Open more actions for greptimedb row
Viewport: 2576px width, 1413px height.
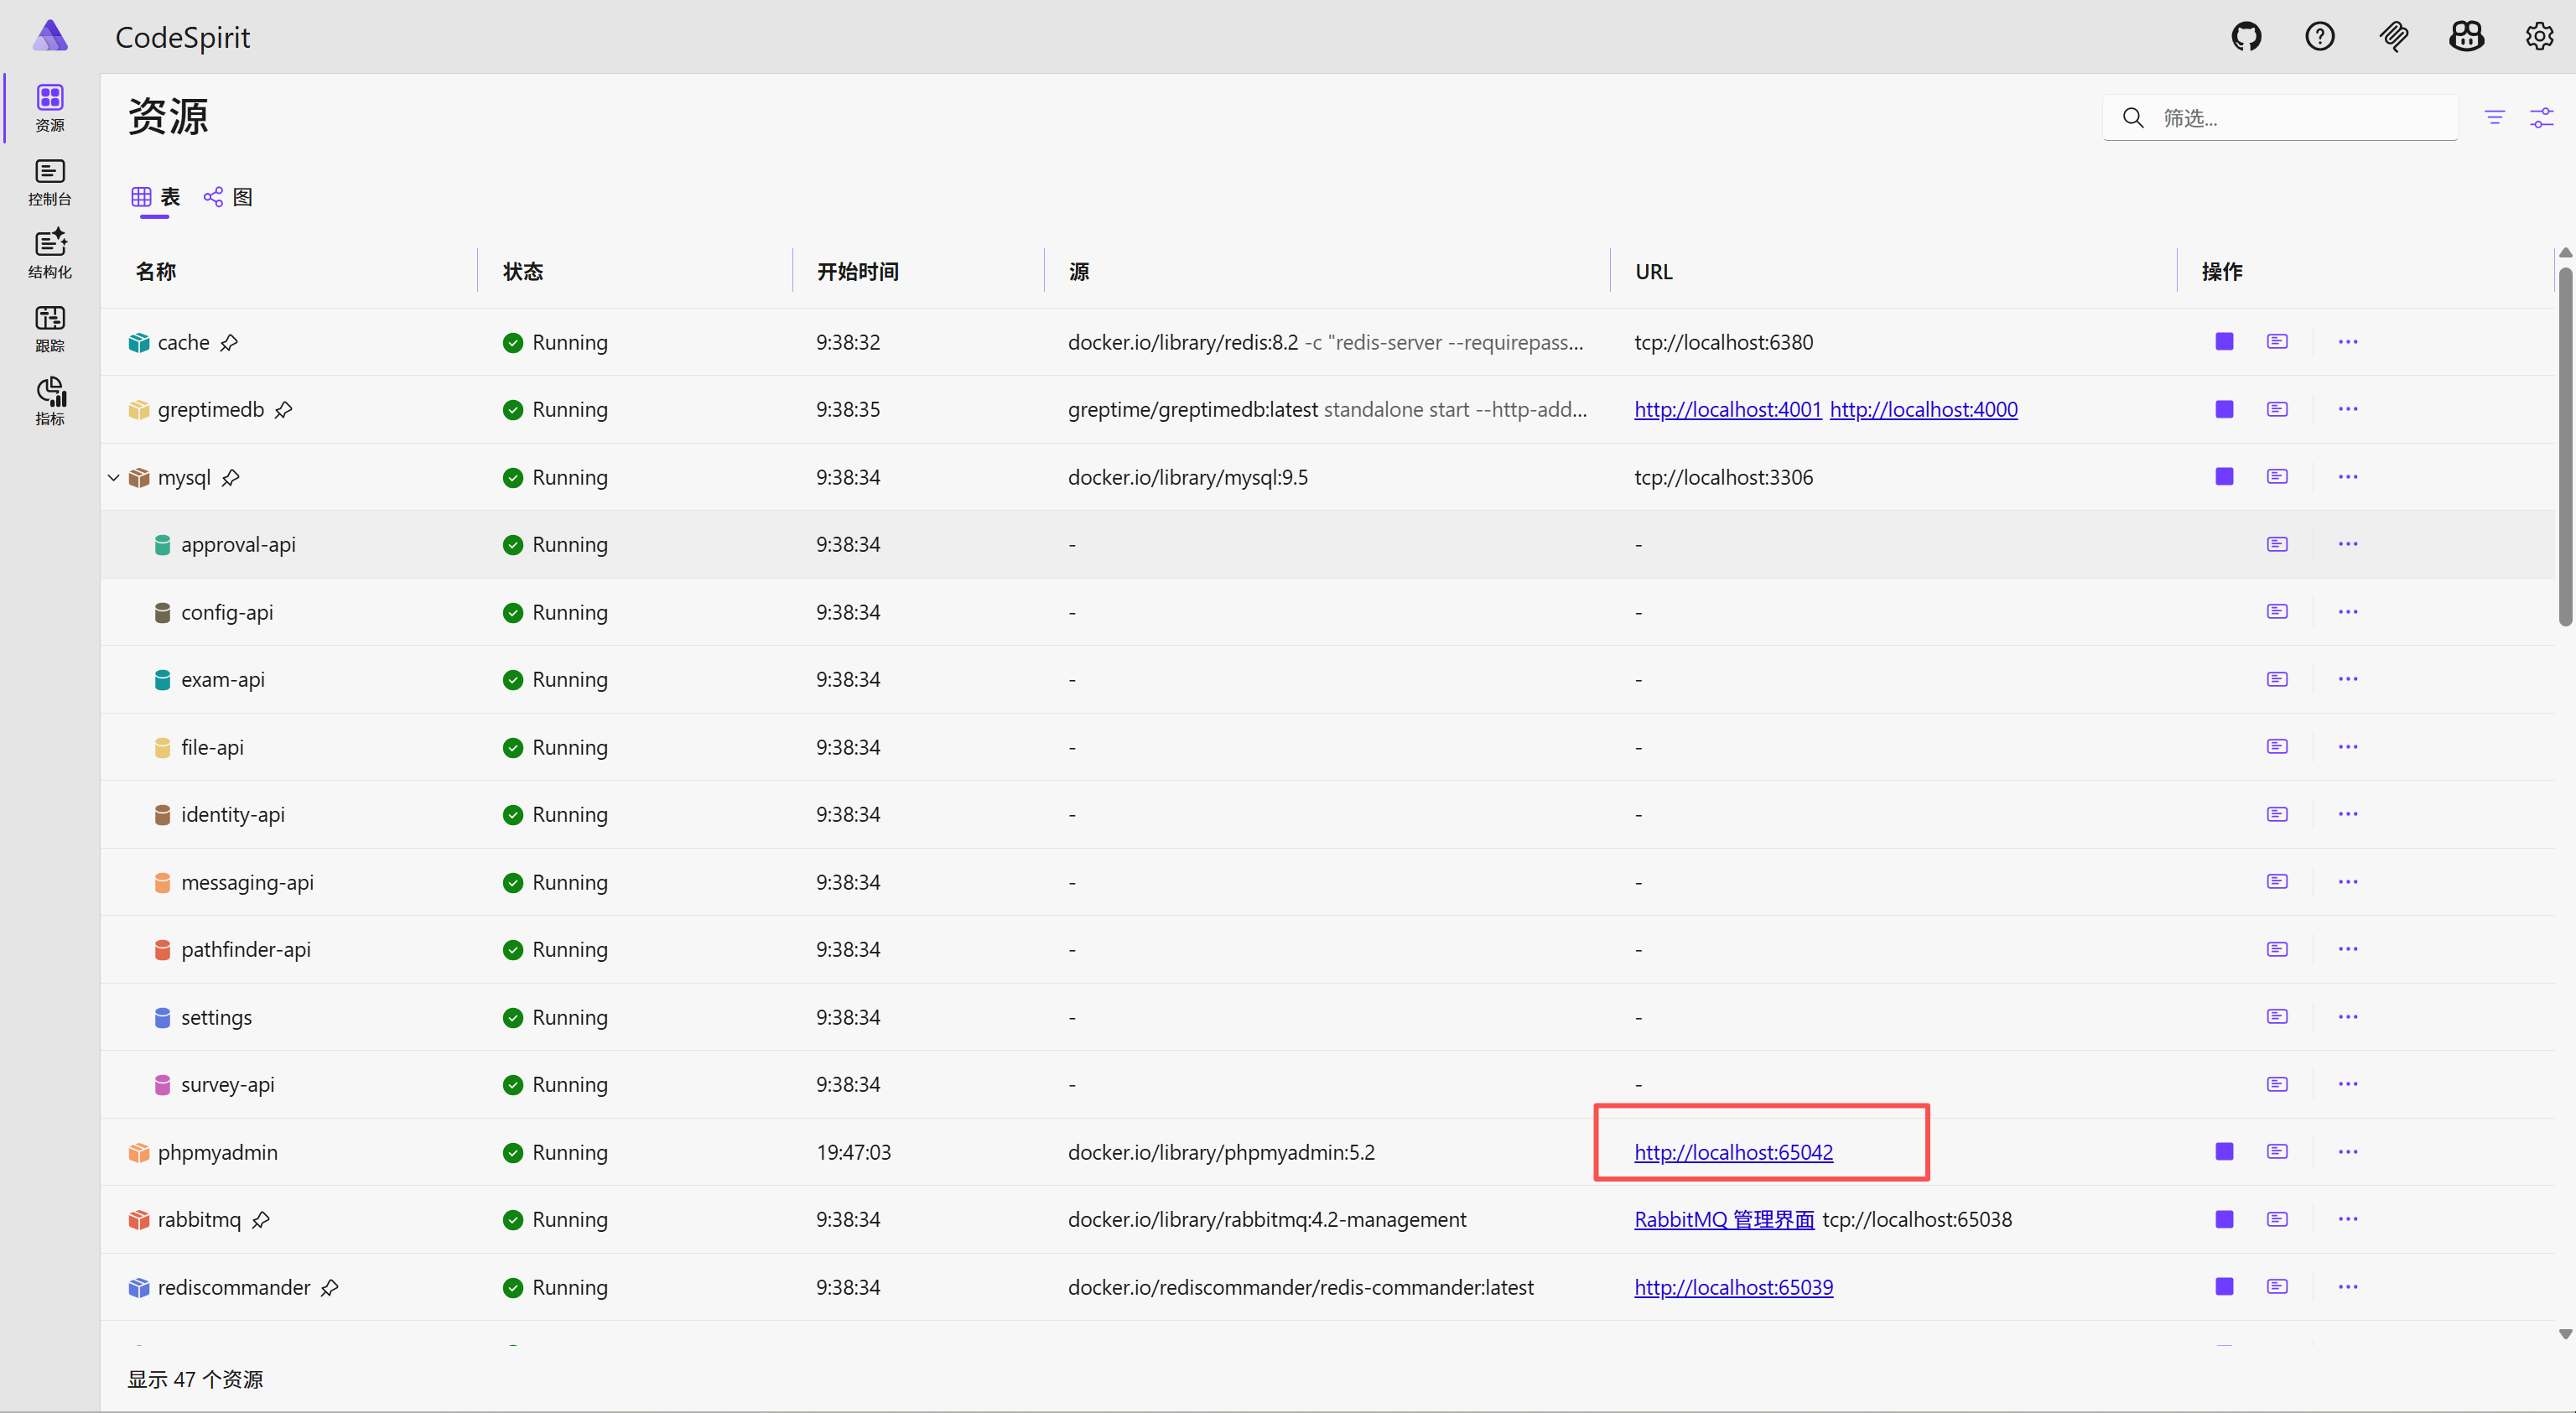(2347, 409)
